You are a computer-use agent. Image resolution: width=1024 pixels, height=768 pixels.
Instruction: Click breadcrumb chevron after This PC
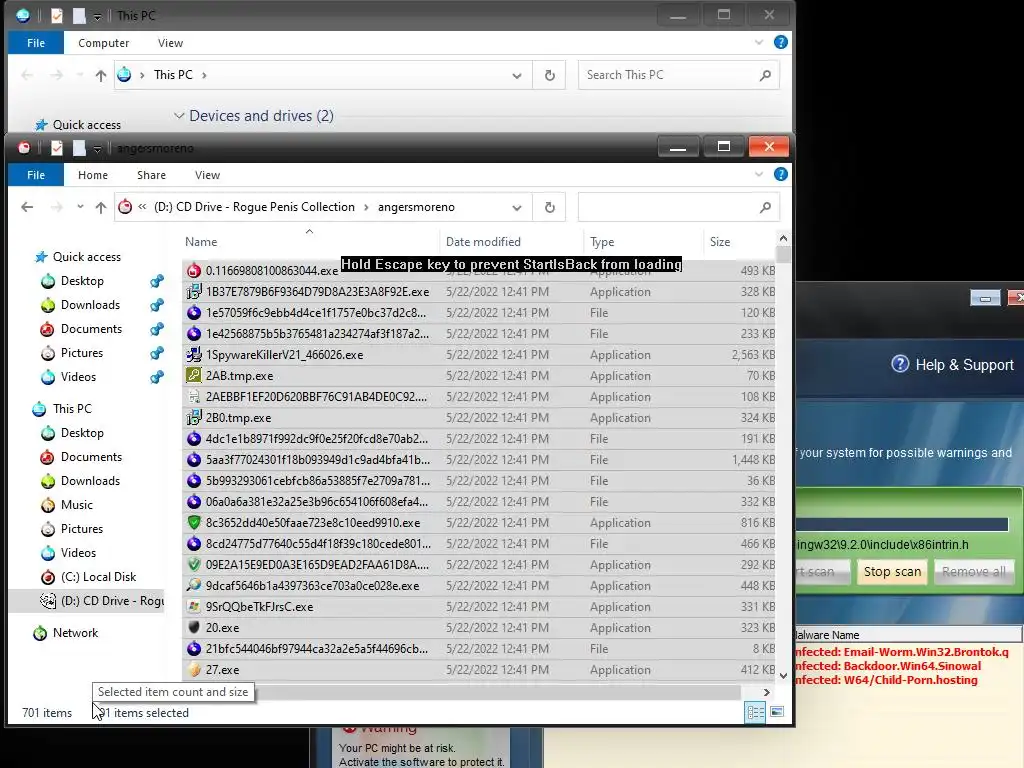(204, 75)
